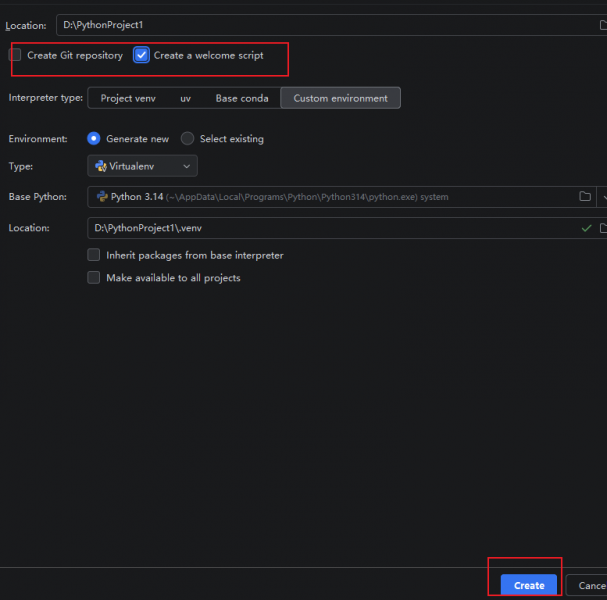Check Make available to all projects
Screen dimensions: 607x600
coord(94,278)
